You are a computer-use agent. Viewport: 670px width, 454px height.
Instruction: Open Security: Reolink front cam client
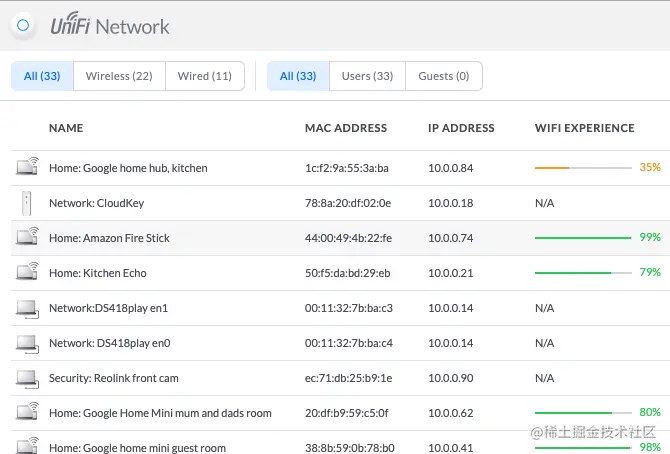[114, 378]
